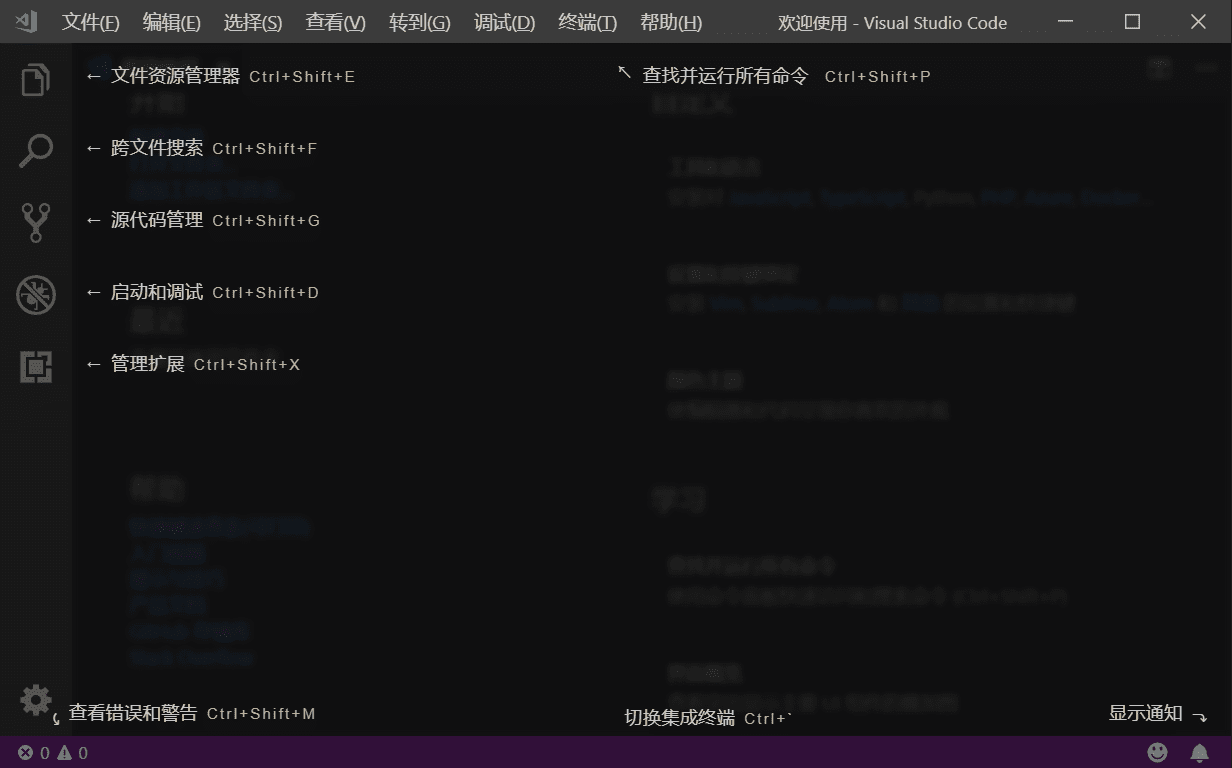This screenshot has width=1232, height=768.
Task: Open the Explorer files icon in activity bar
Action: (x=35, y=79)
